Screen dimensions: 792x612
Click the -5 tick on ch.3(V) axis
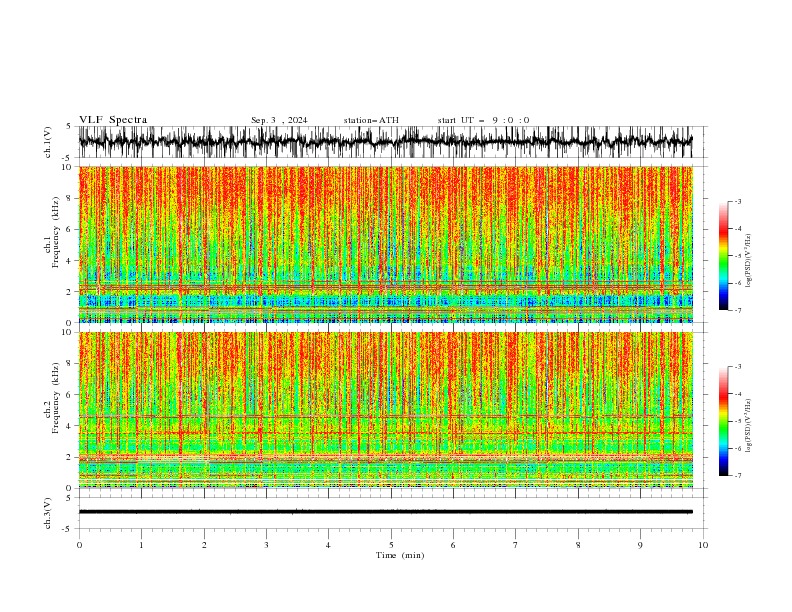tap(66, 529)
